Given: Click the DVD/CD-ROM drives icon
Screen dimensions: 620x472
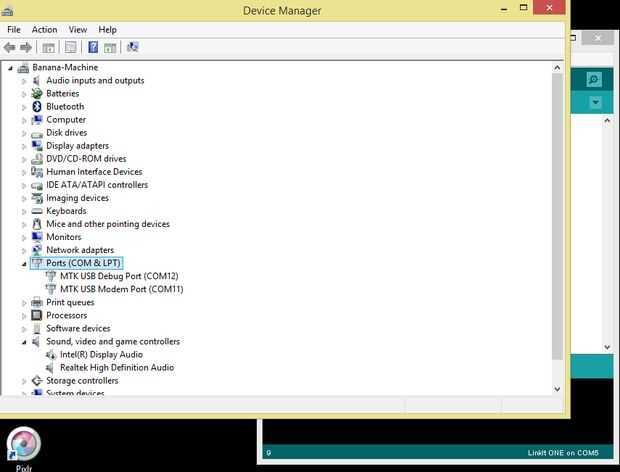Looking at the screenshot, I should (37, 159).
